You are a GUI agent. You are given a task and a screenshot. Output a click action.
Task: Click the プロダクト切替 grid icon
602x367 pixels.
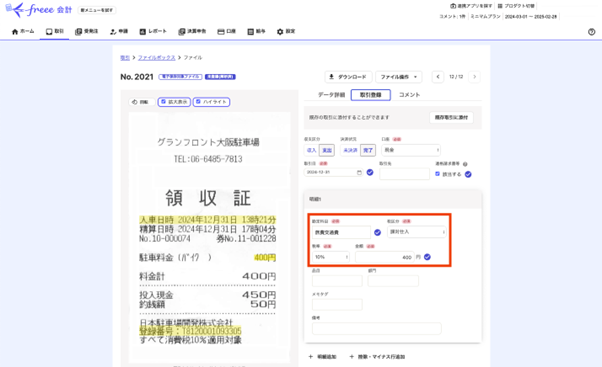500,6
